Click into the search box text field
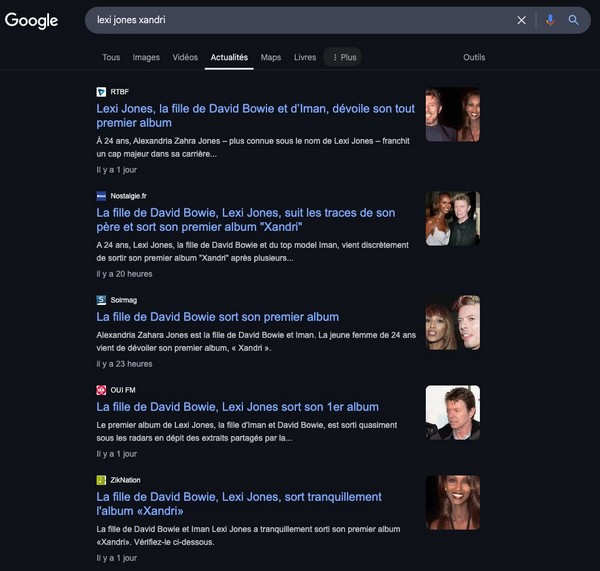 (x=300, y=20)
